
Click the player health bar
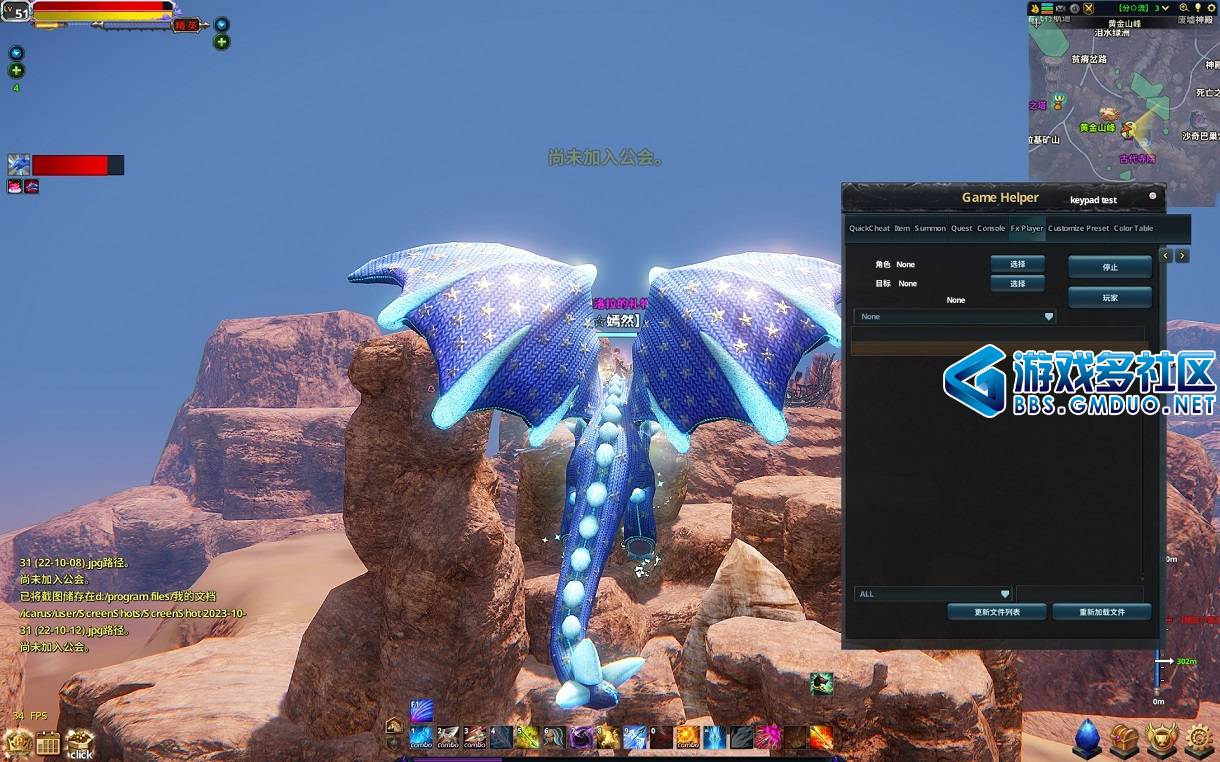tap(101, 6)
